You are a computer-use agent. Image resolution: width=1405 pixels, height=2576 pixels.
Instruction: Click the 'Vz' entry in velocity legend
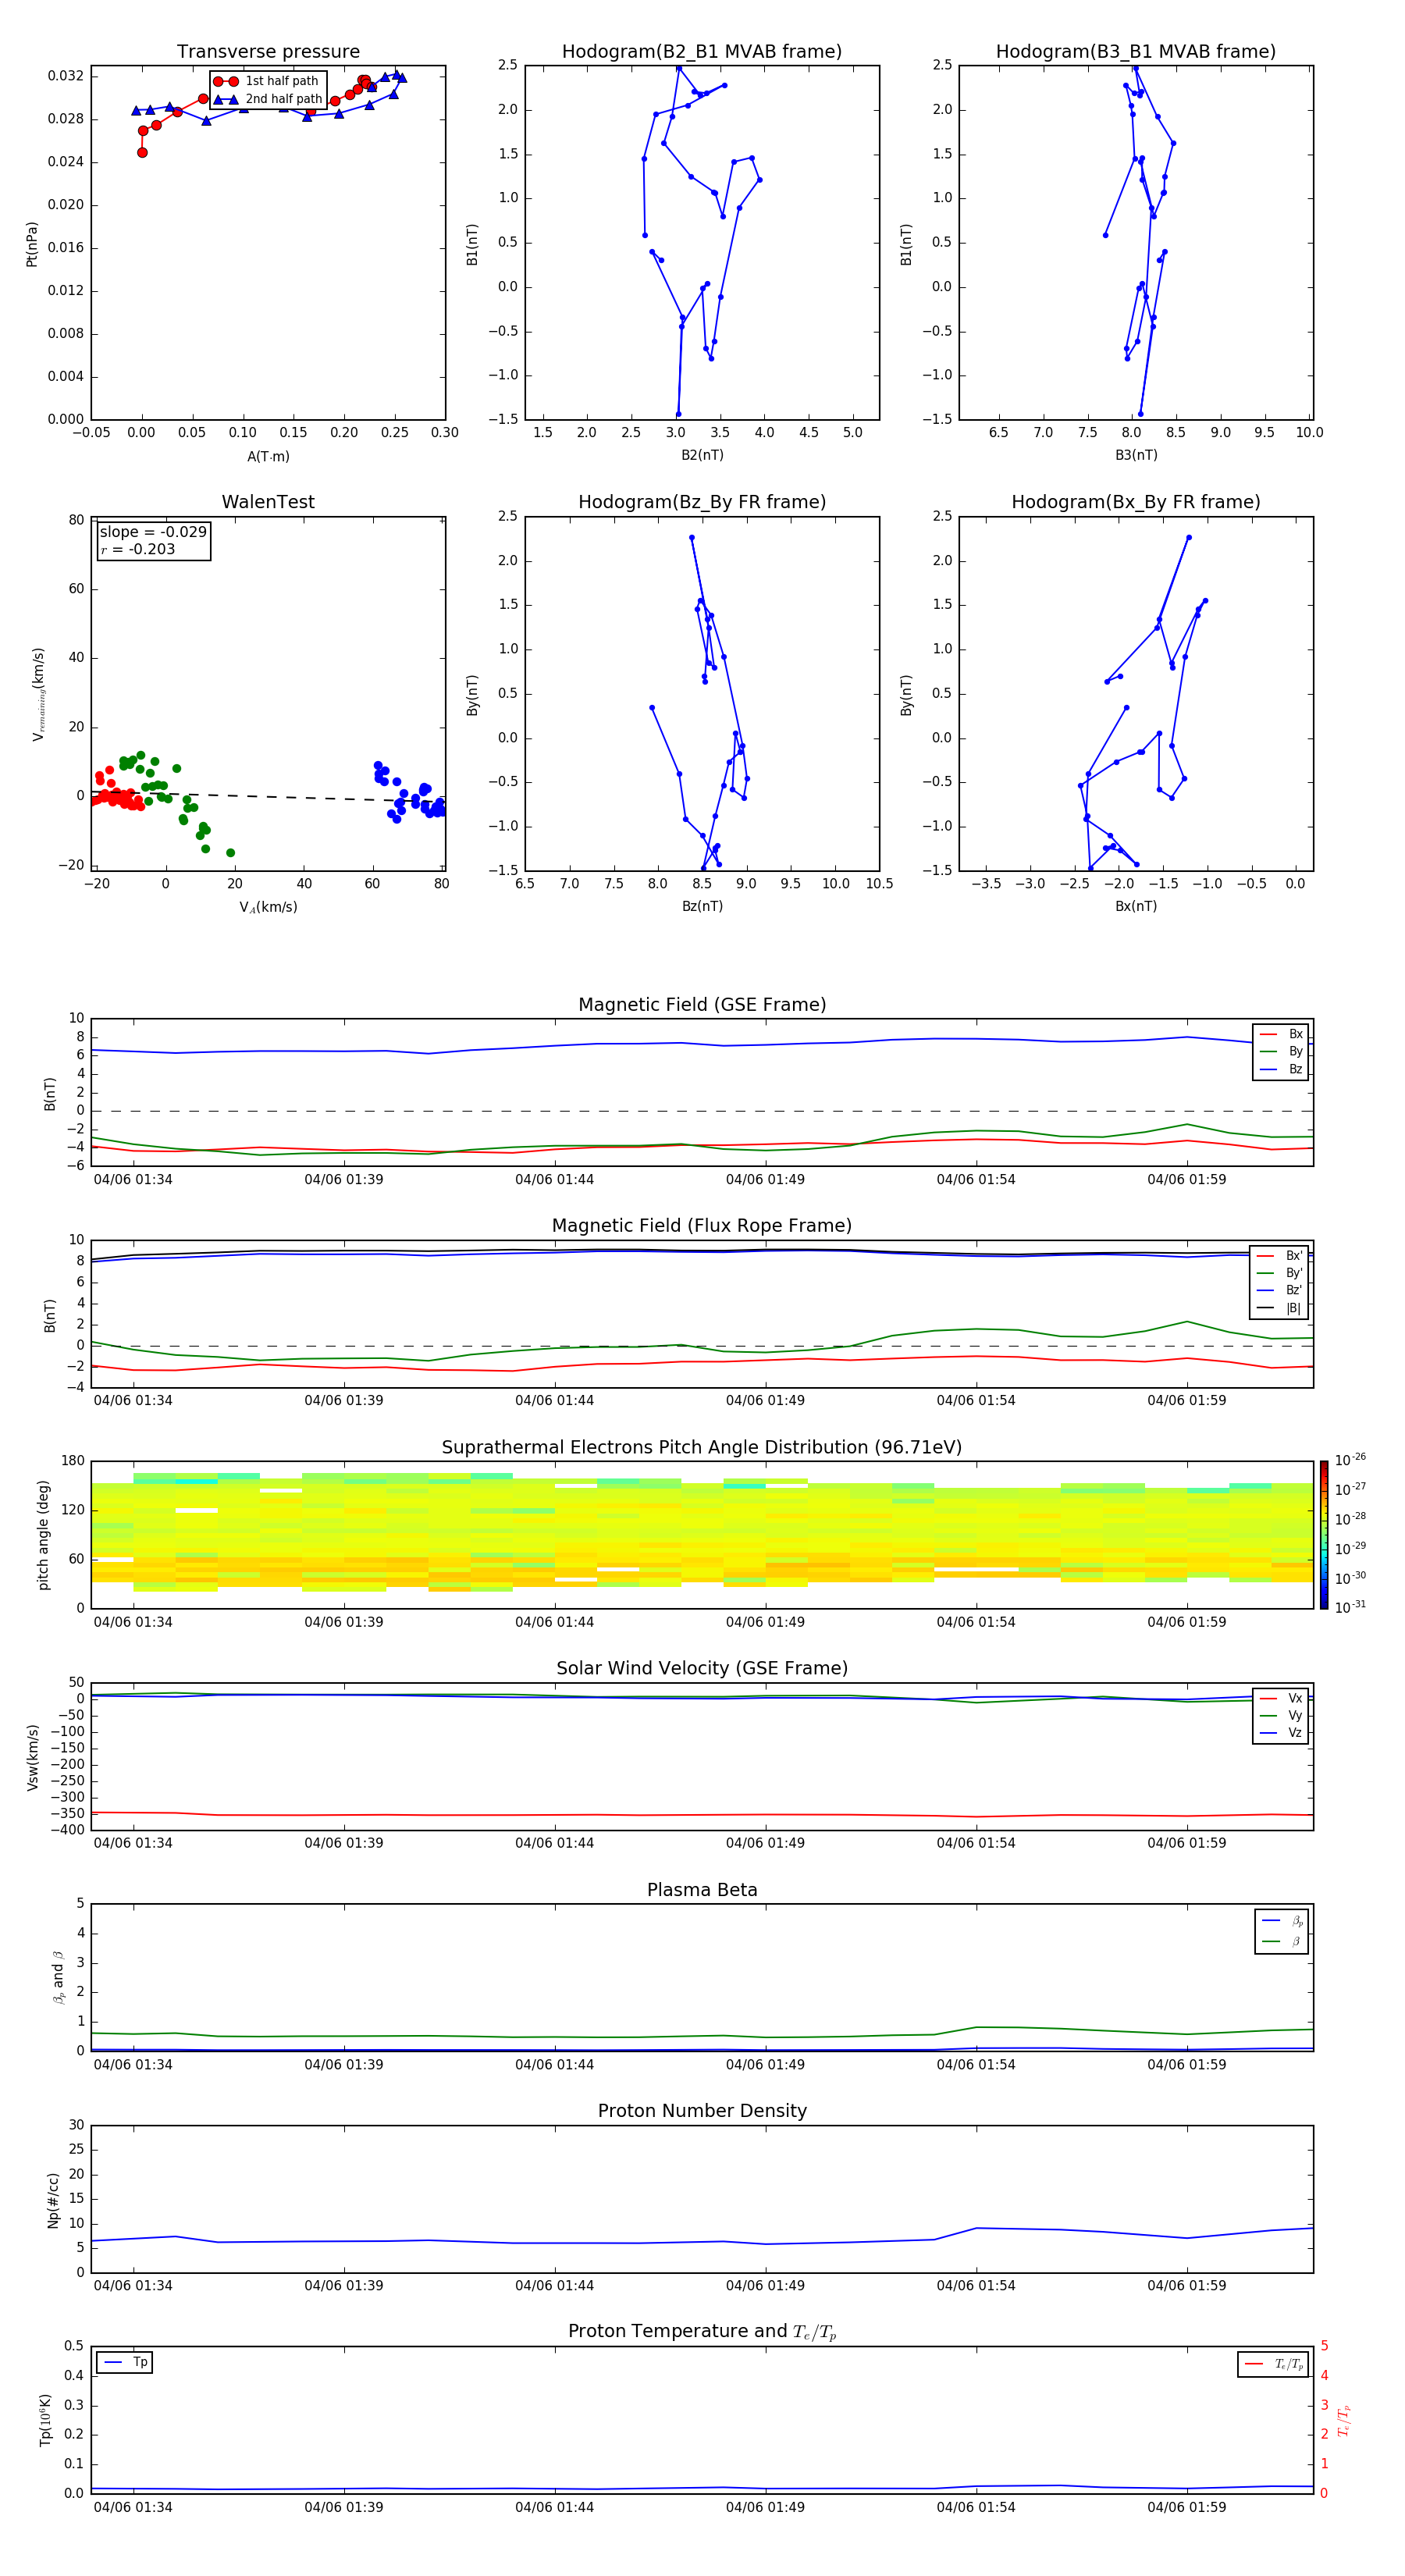tap(1281, 1733)
